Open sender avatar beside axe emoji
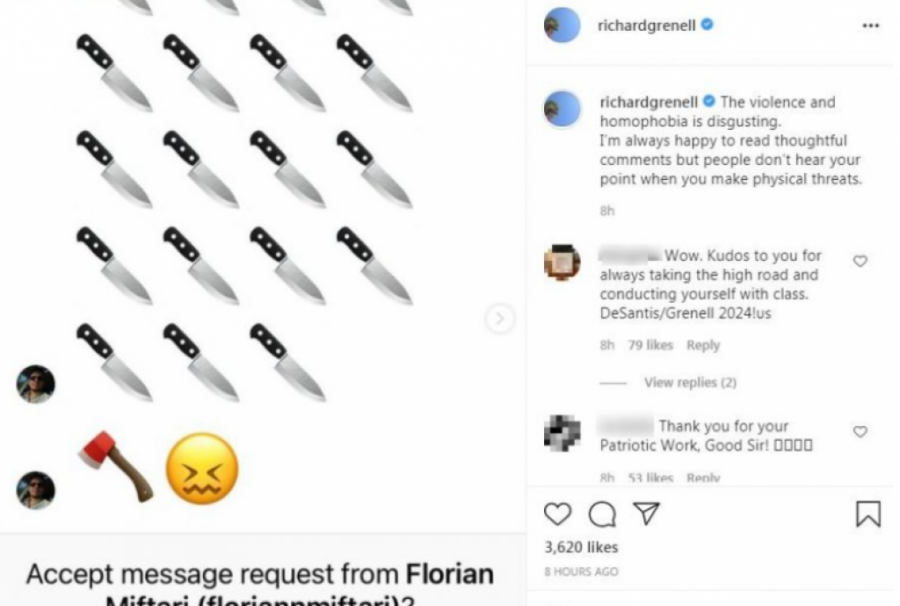The width and height of the screenshot is (900, 606). coord(36,490)
